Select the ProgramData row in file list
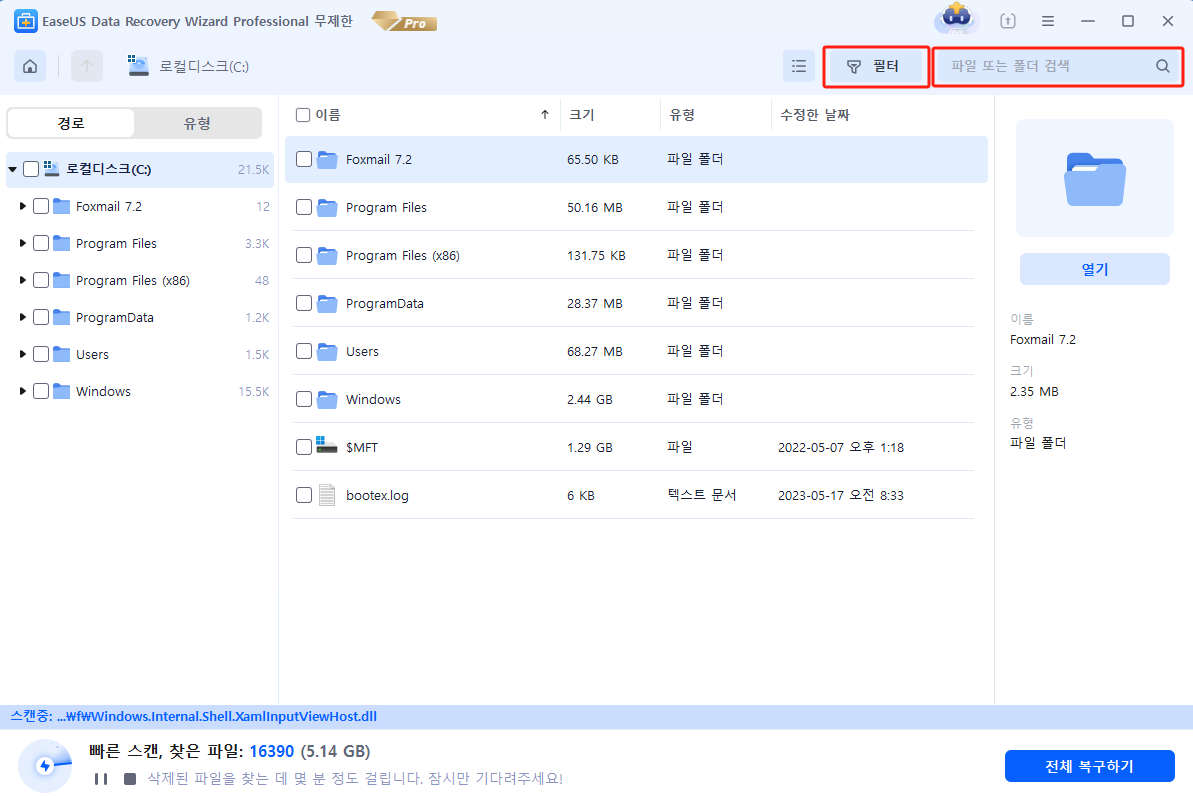This screenshot has width=1193, height=796. point(634,303)
